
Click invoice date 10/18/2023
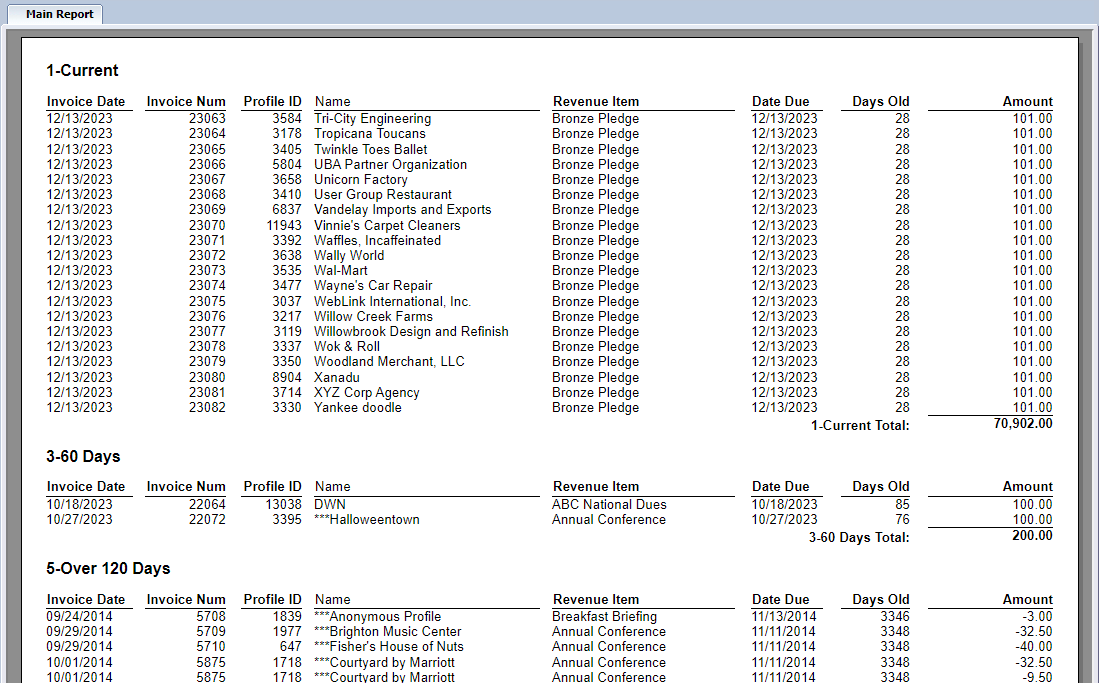[80, 505]
